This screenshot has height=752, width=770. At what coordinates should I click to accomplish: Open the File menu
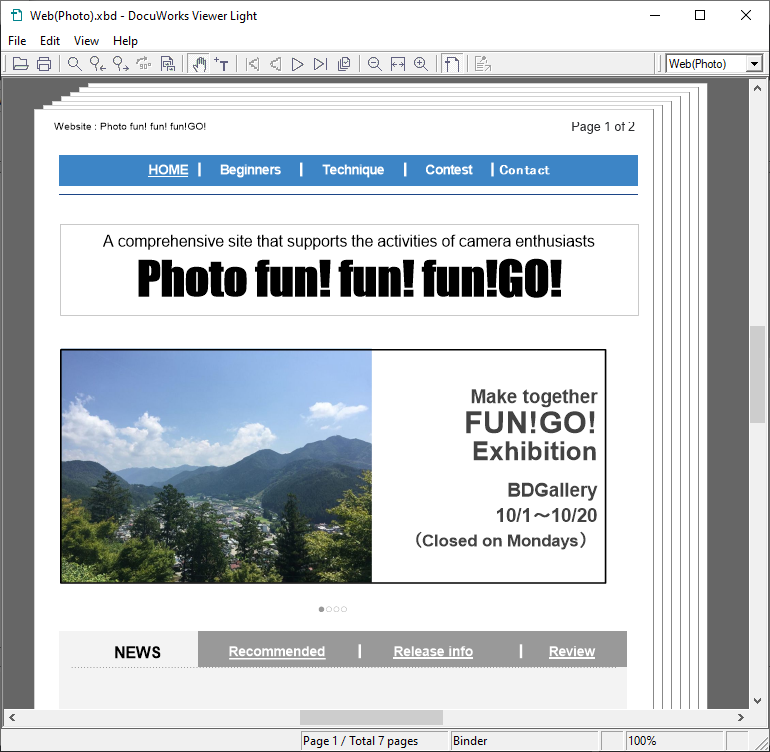click(x=17, y=41)
